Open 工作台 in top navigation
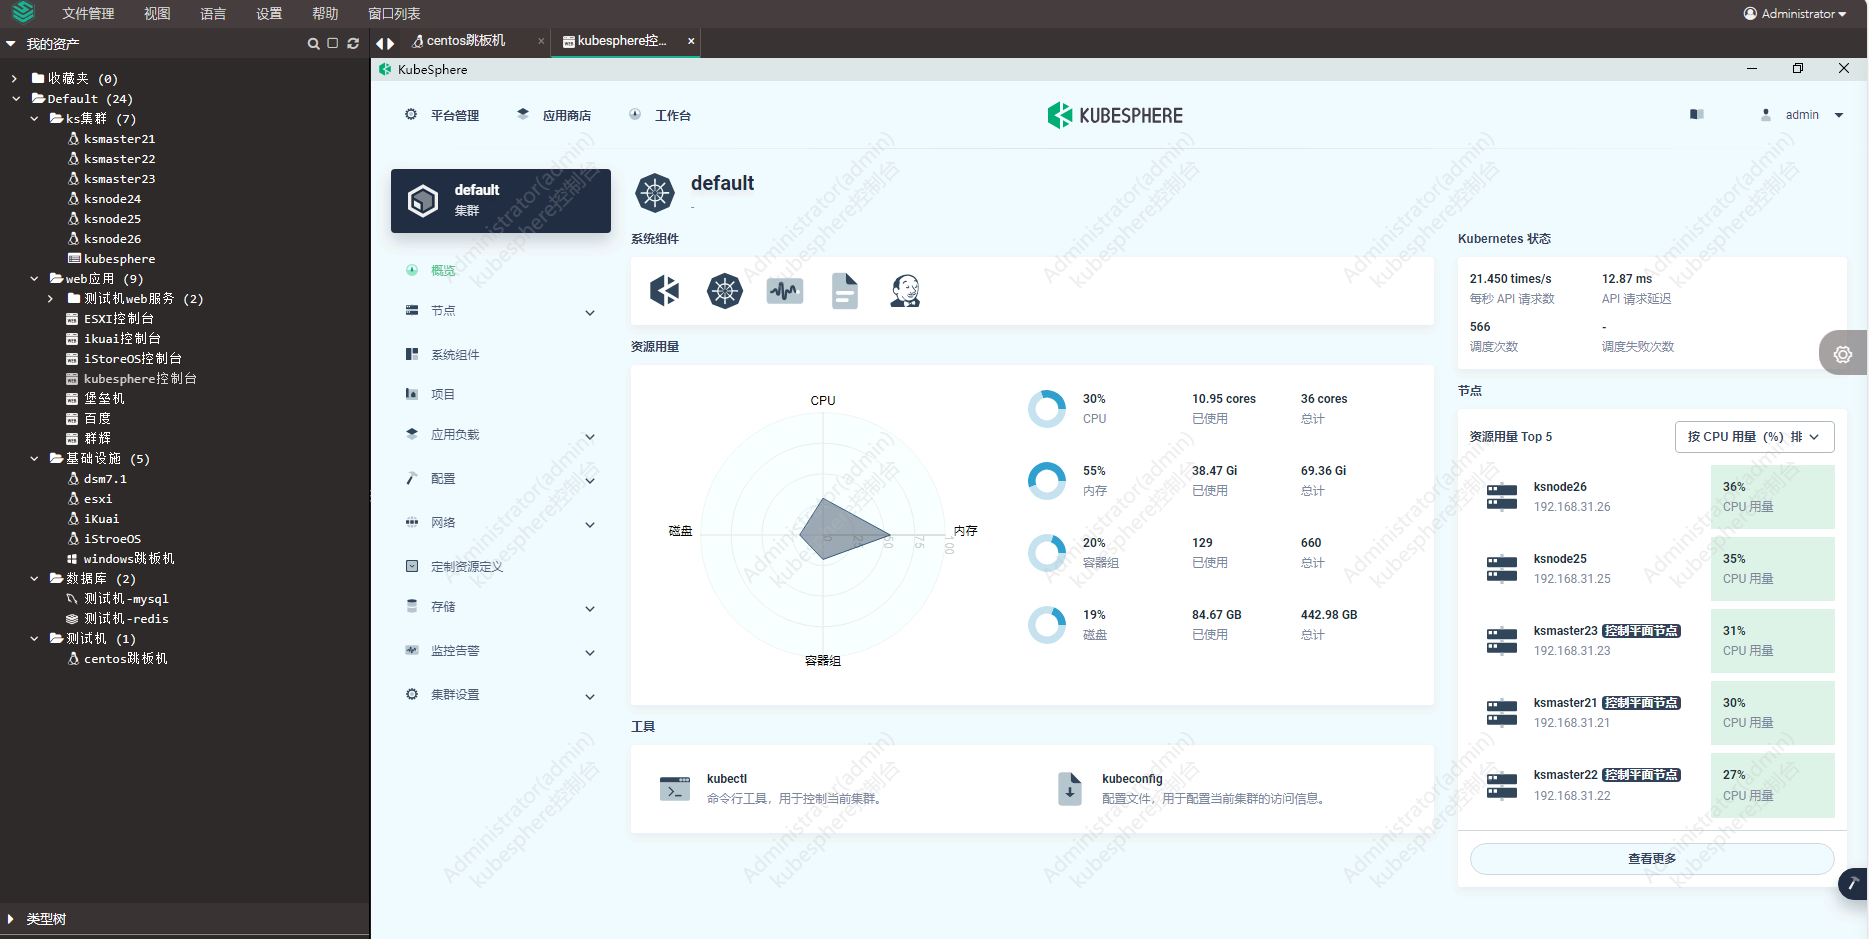Screen dimensions: 1869x939 click(x=660, y=116)
